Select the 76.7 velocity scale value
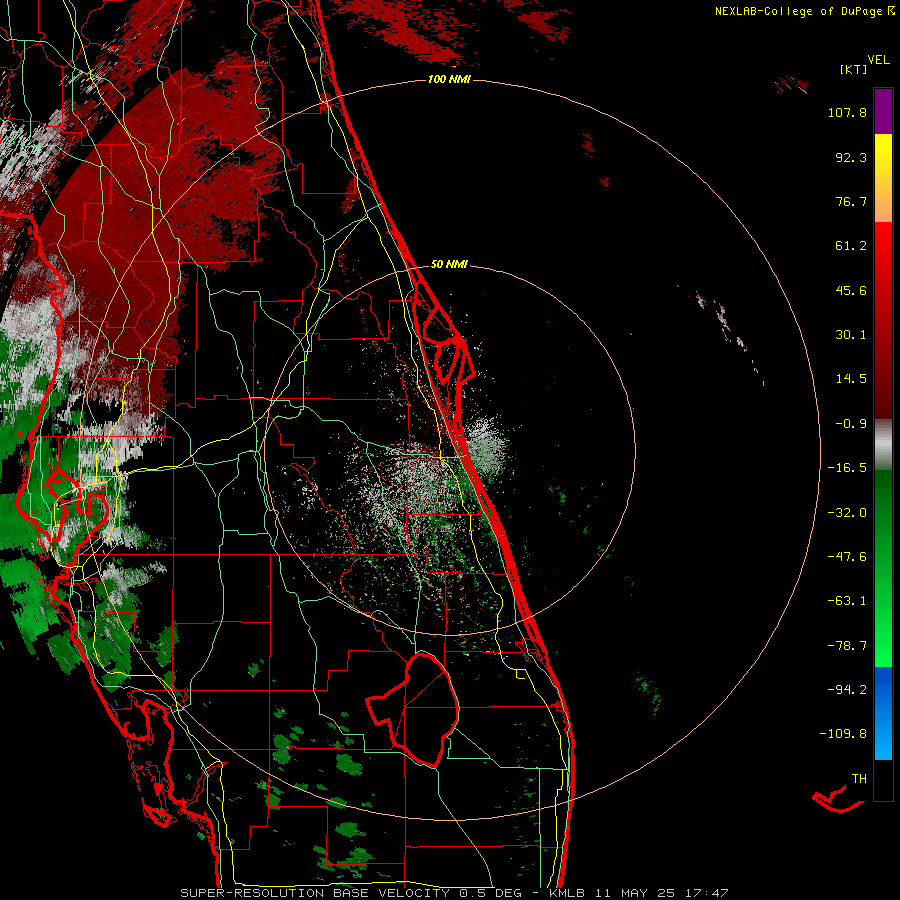 click(x=851, y=201)
